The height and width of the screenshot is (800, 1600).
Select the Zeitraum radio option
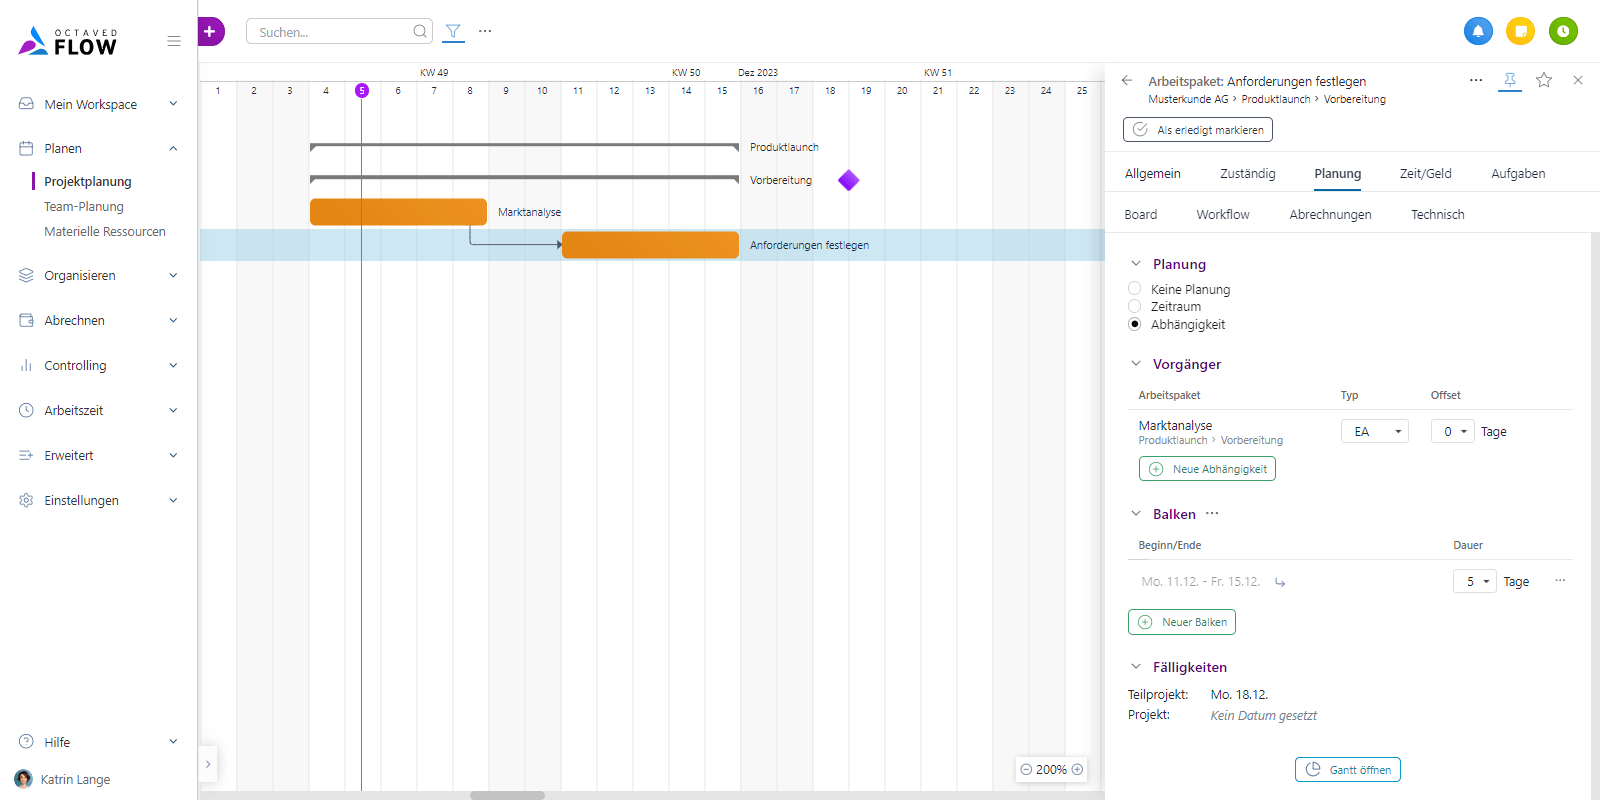pyautogui.click(x=1134, y=306)
